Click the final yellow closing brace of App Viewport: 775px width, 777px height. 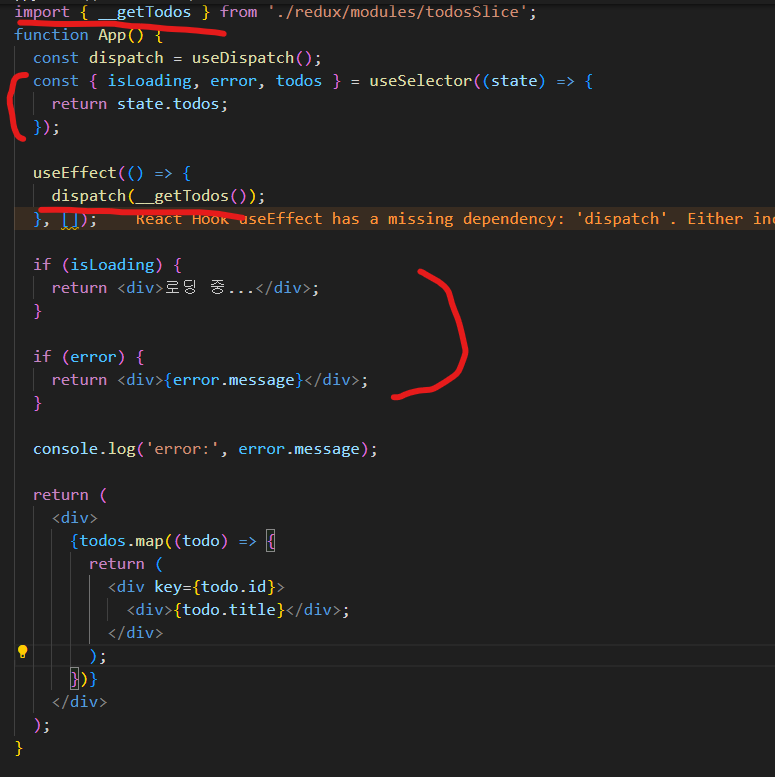coord(19,748)
